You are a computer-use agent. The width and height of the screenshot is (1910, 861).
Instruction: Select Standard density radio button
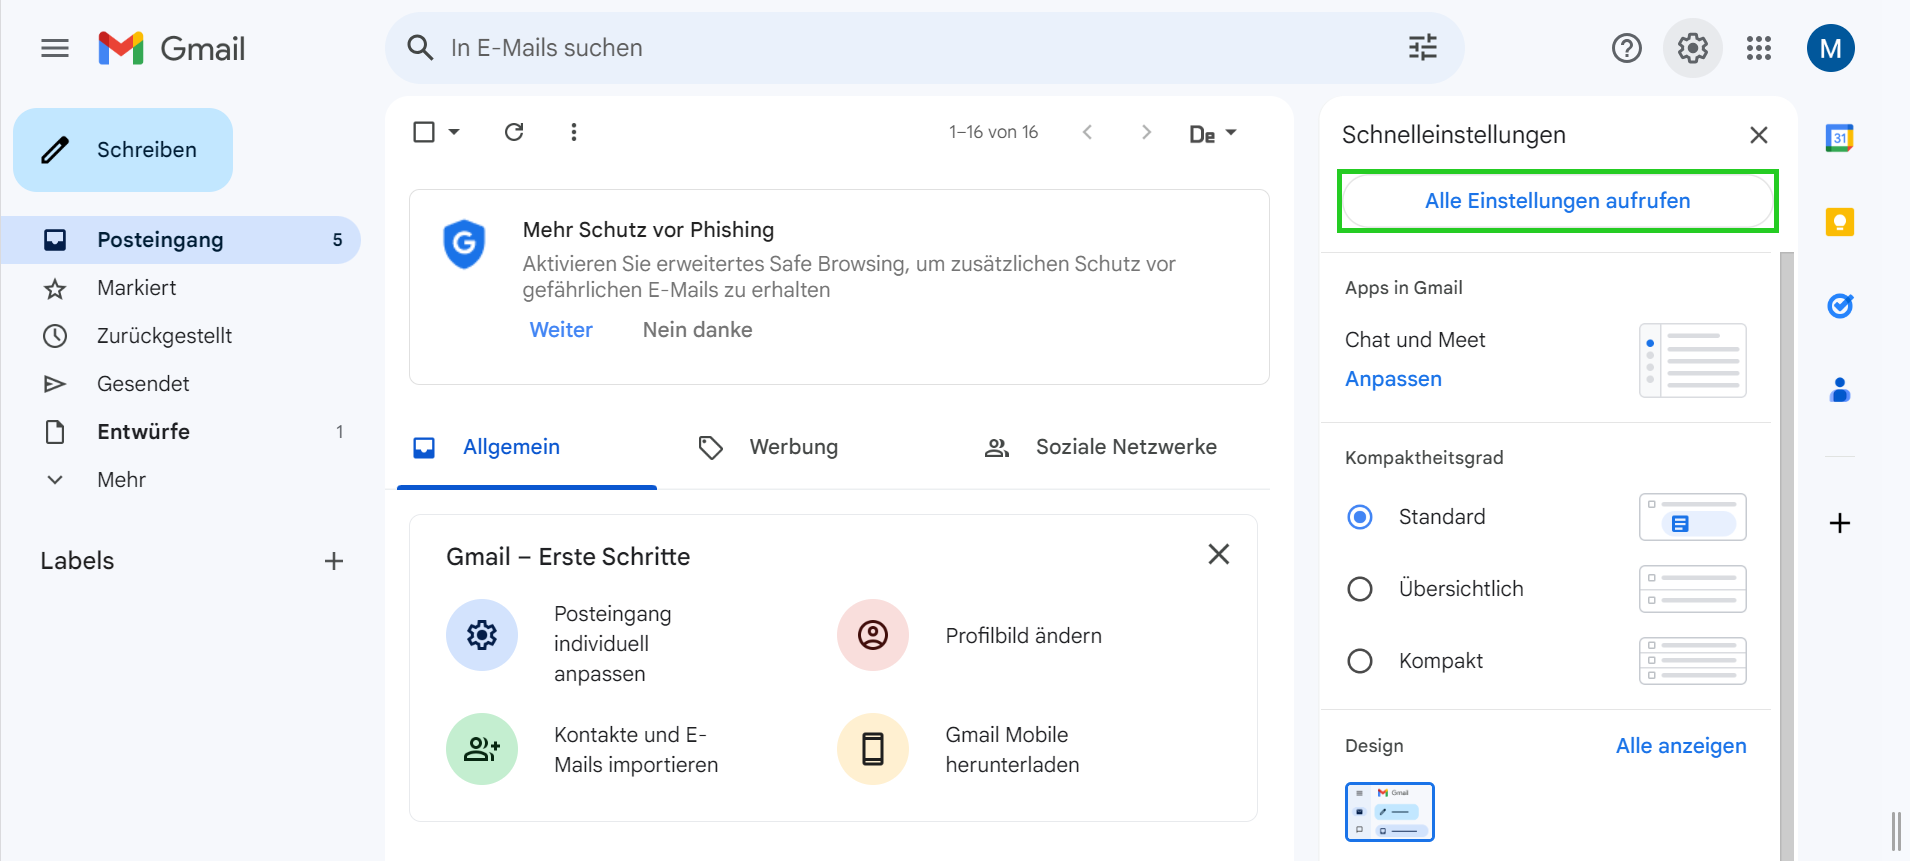point(1360,517)
